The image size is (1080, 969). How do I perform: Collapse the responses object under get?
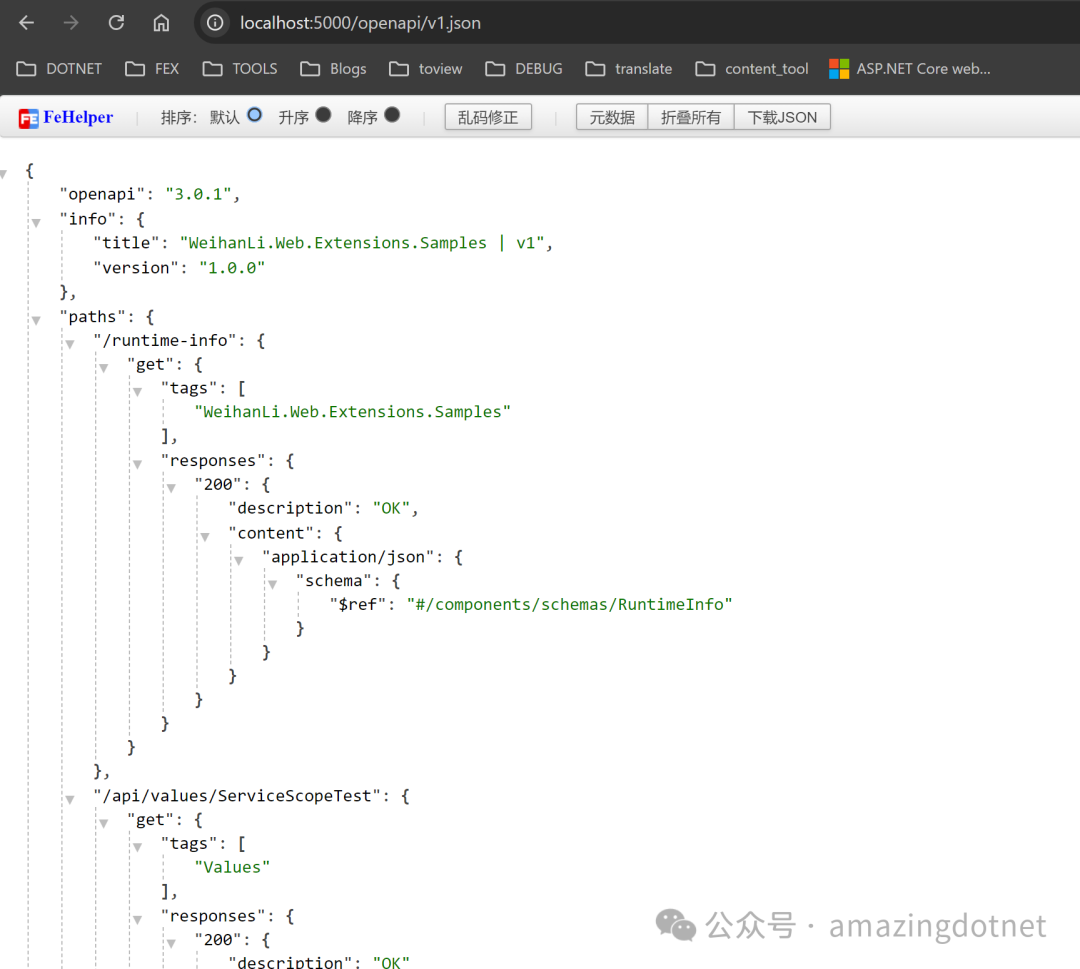[x=137, y=462]
